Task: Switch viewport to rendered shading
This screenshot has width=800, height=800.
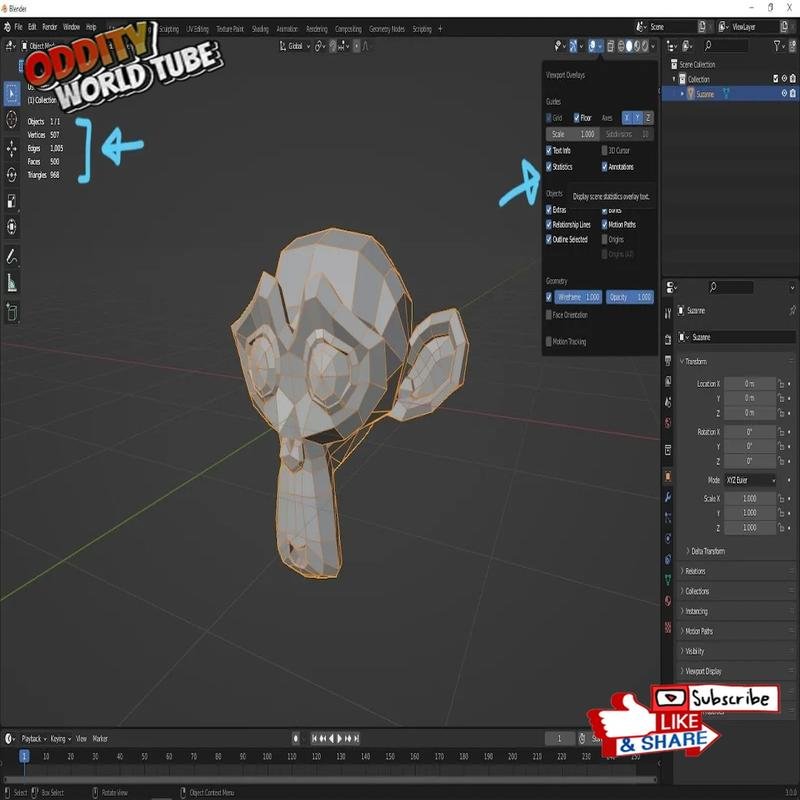Action: pos(645,46)
